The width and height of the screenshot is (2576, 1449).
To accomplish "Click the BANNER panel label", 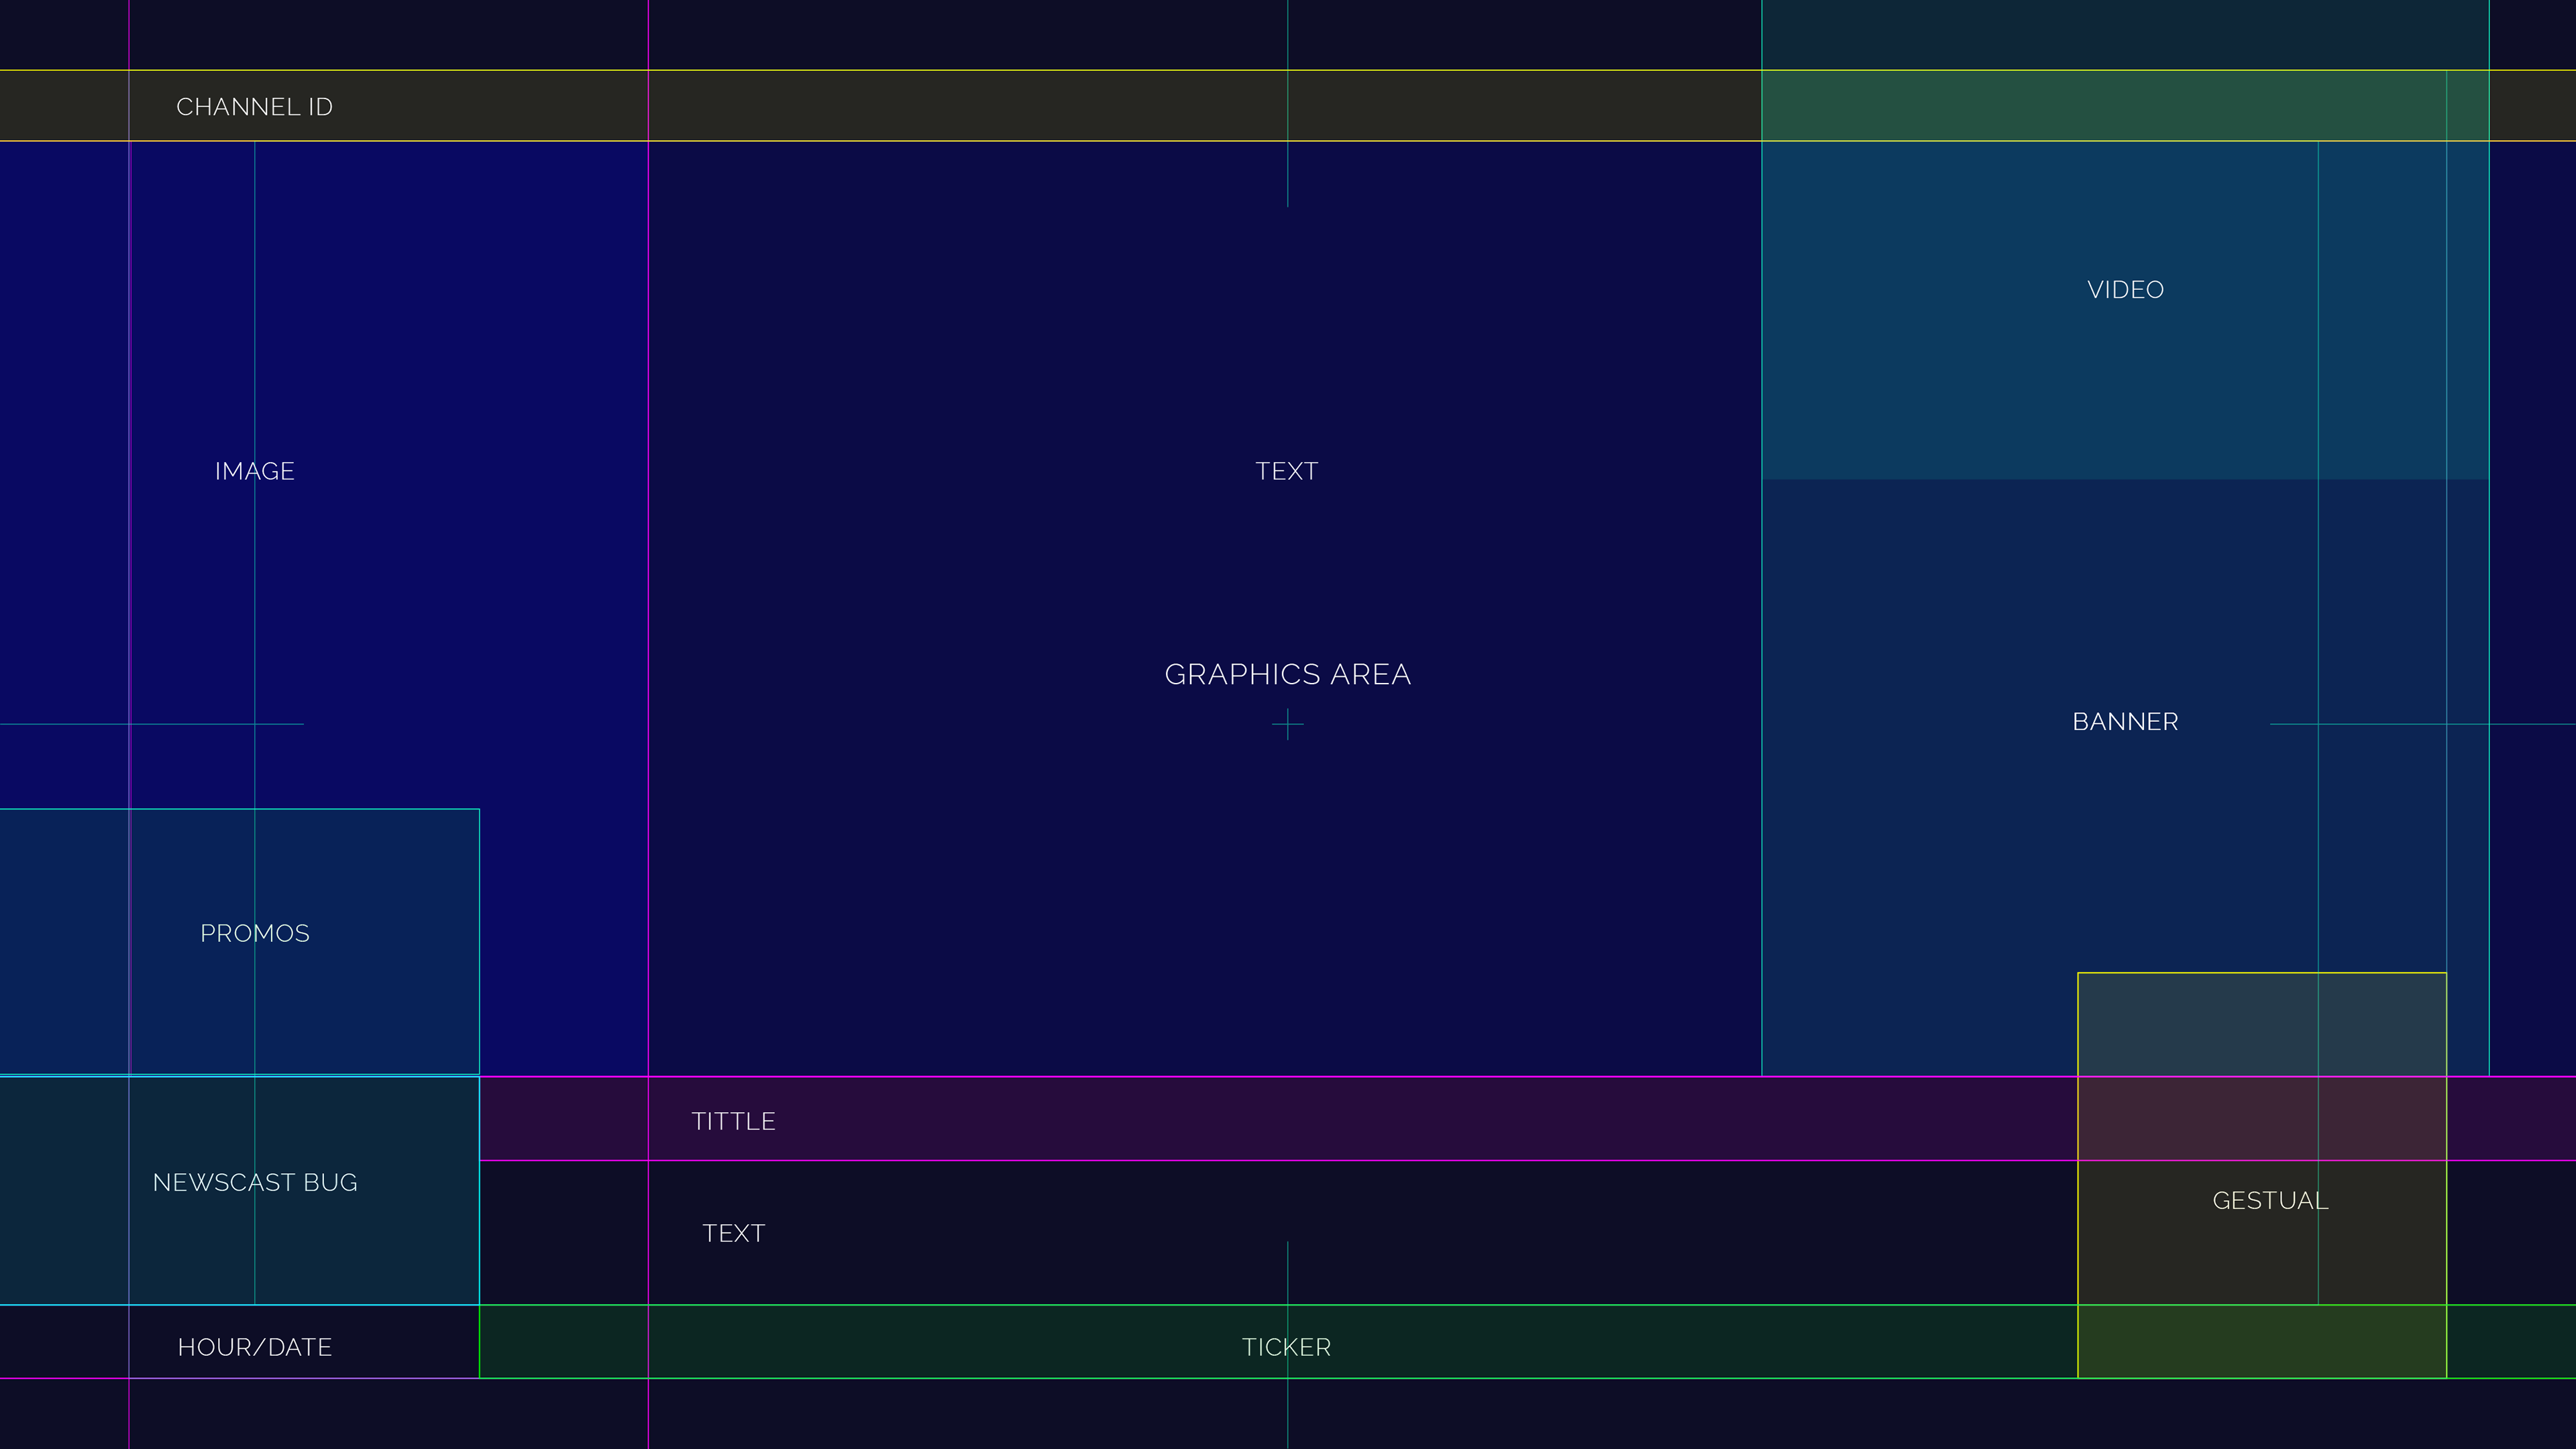I will point(2125,722).
